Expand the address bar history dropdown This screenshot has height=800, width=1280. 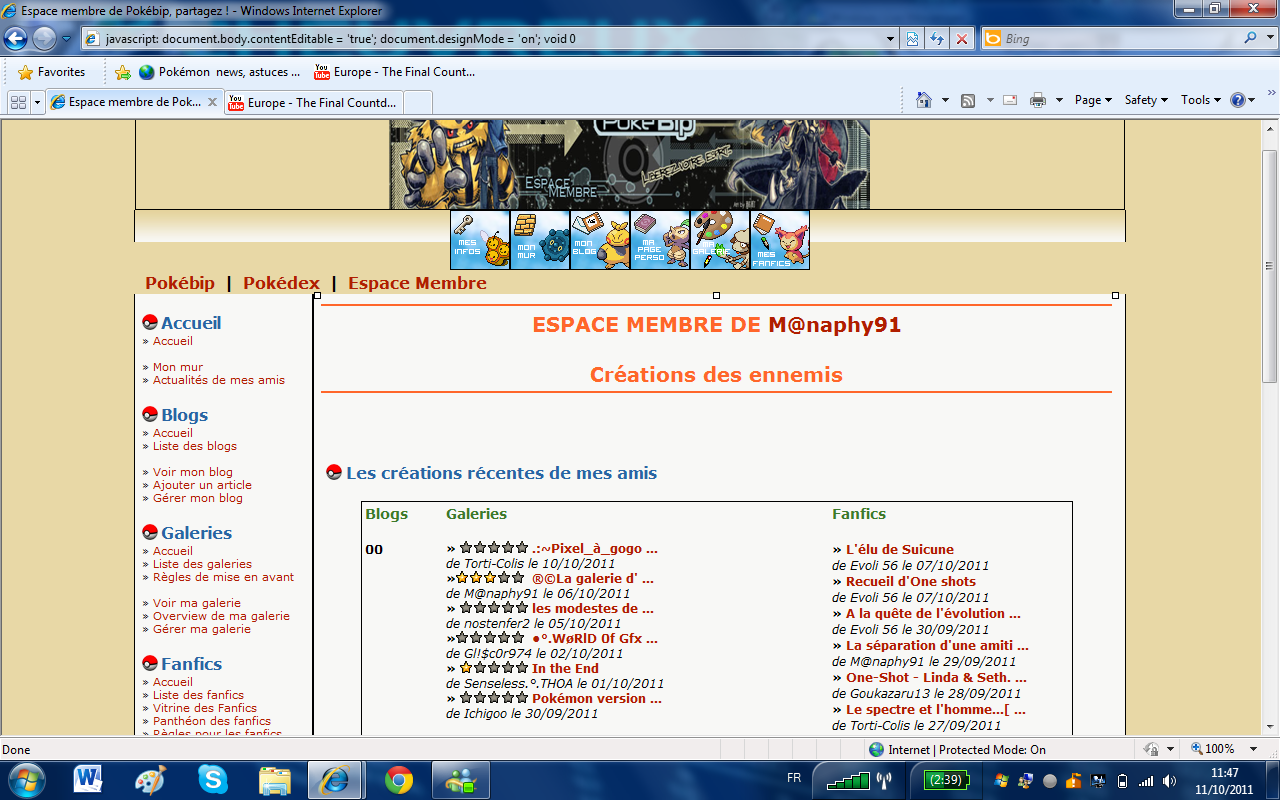(891, 39)
